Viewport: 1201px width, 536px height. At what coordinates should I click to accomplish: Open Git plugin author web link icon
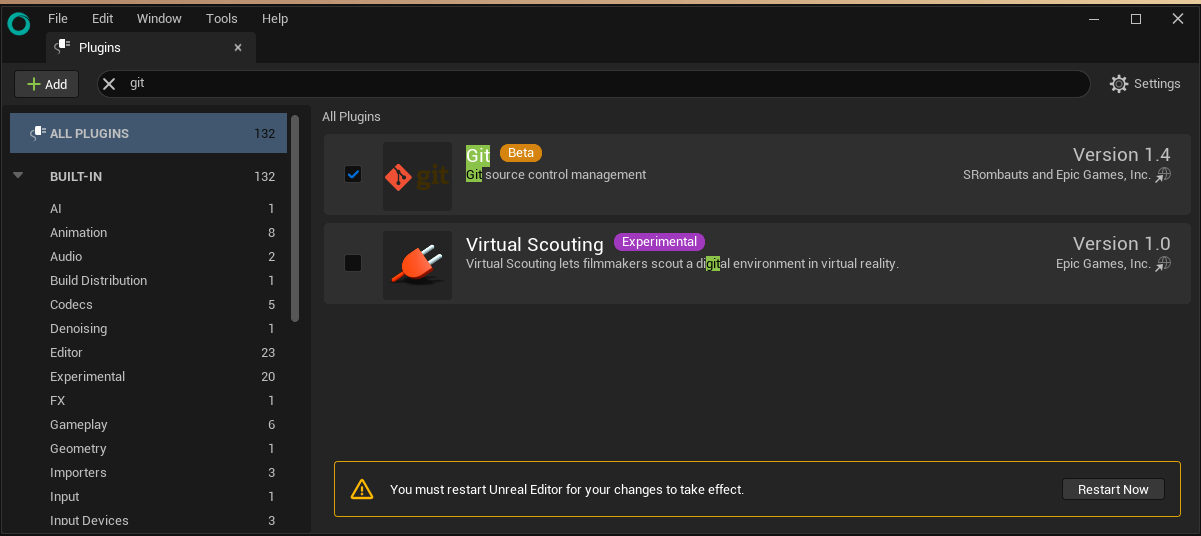(1163, 175)
